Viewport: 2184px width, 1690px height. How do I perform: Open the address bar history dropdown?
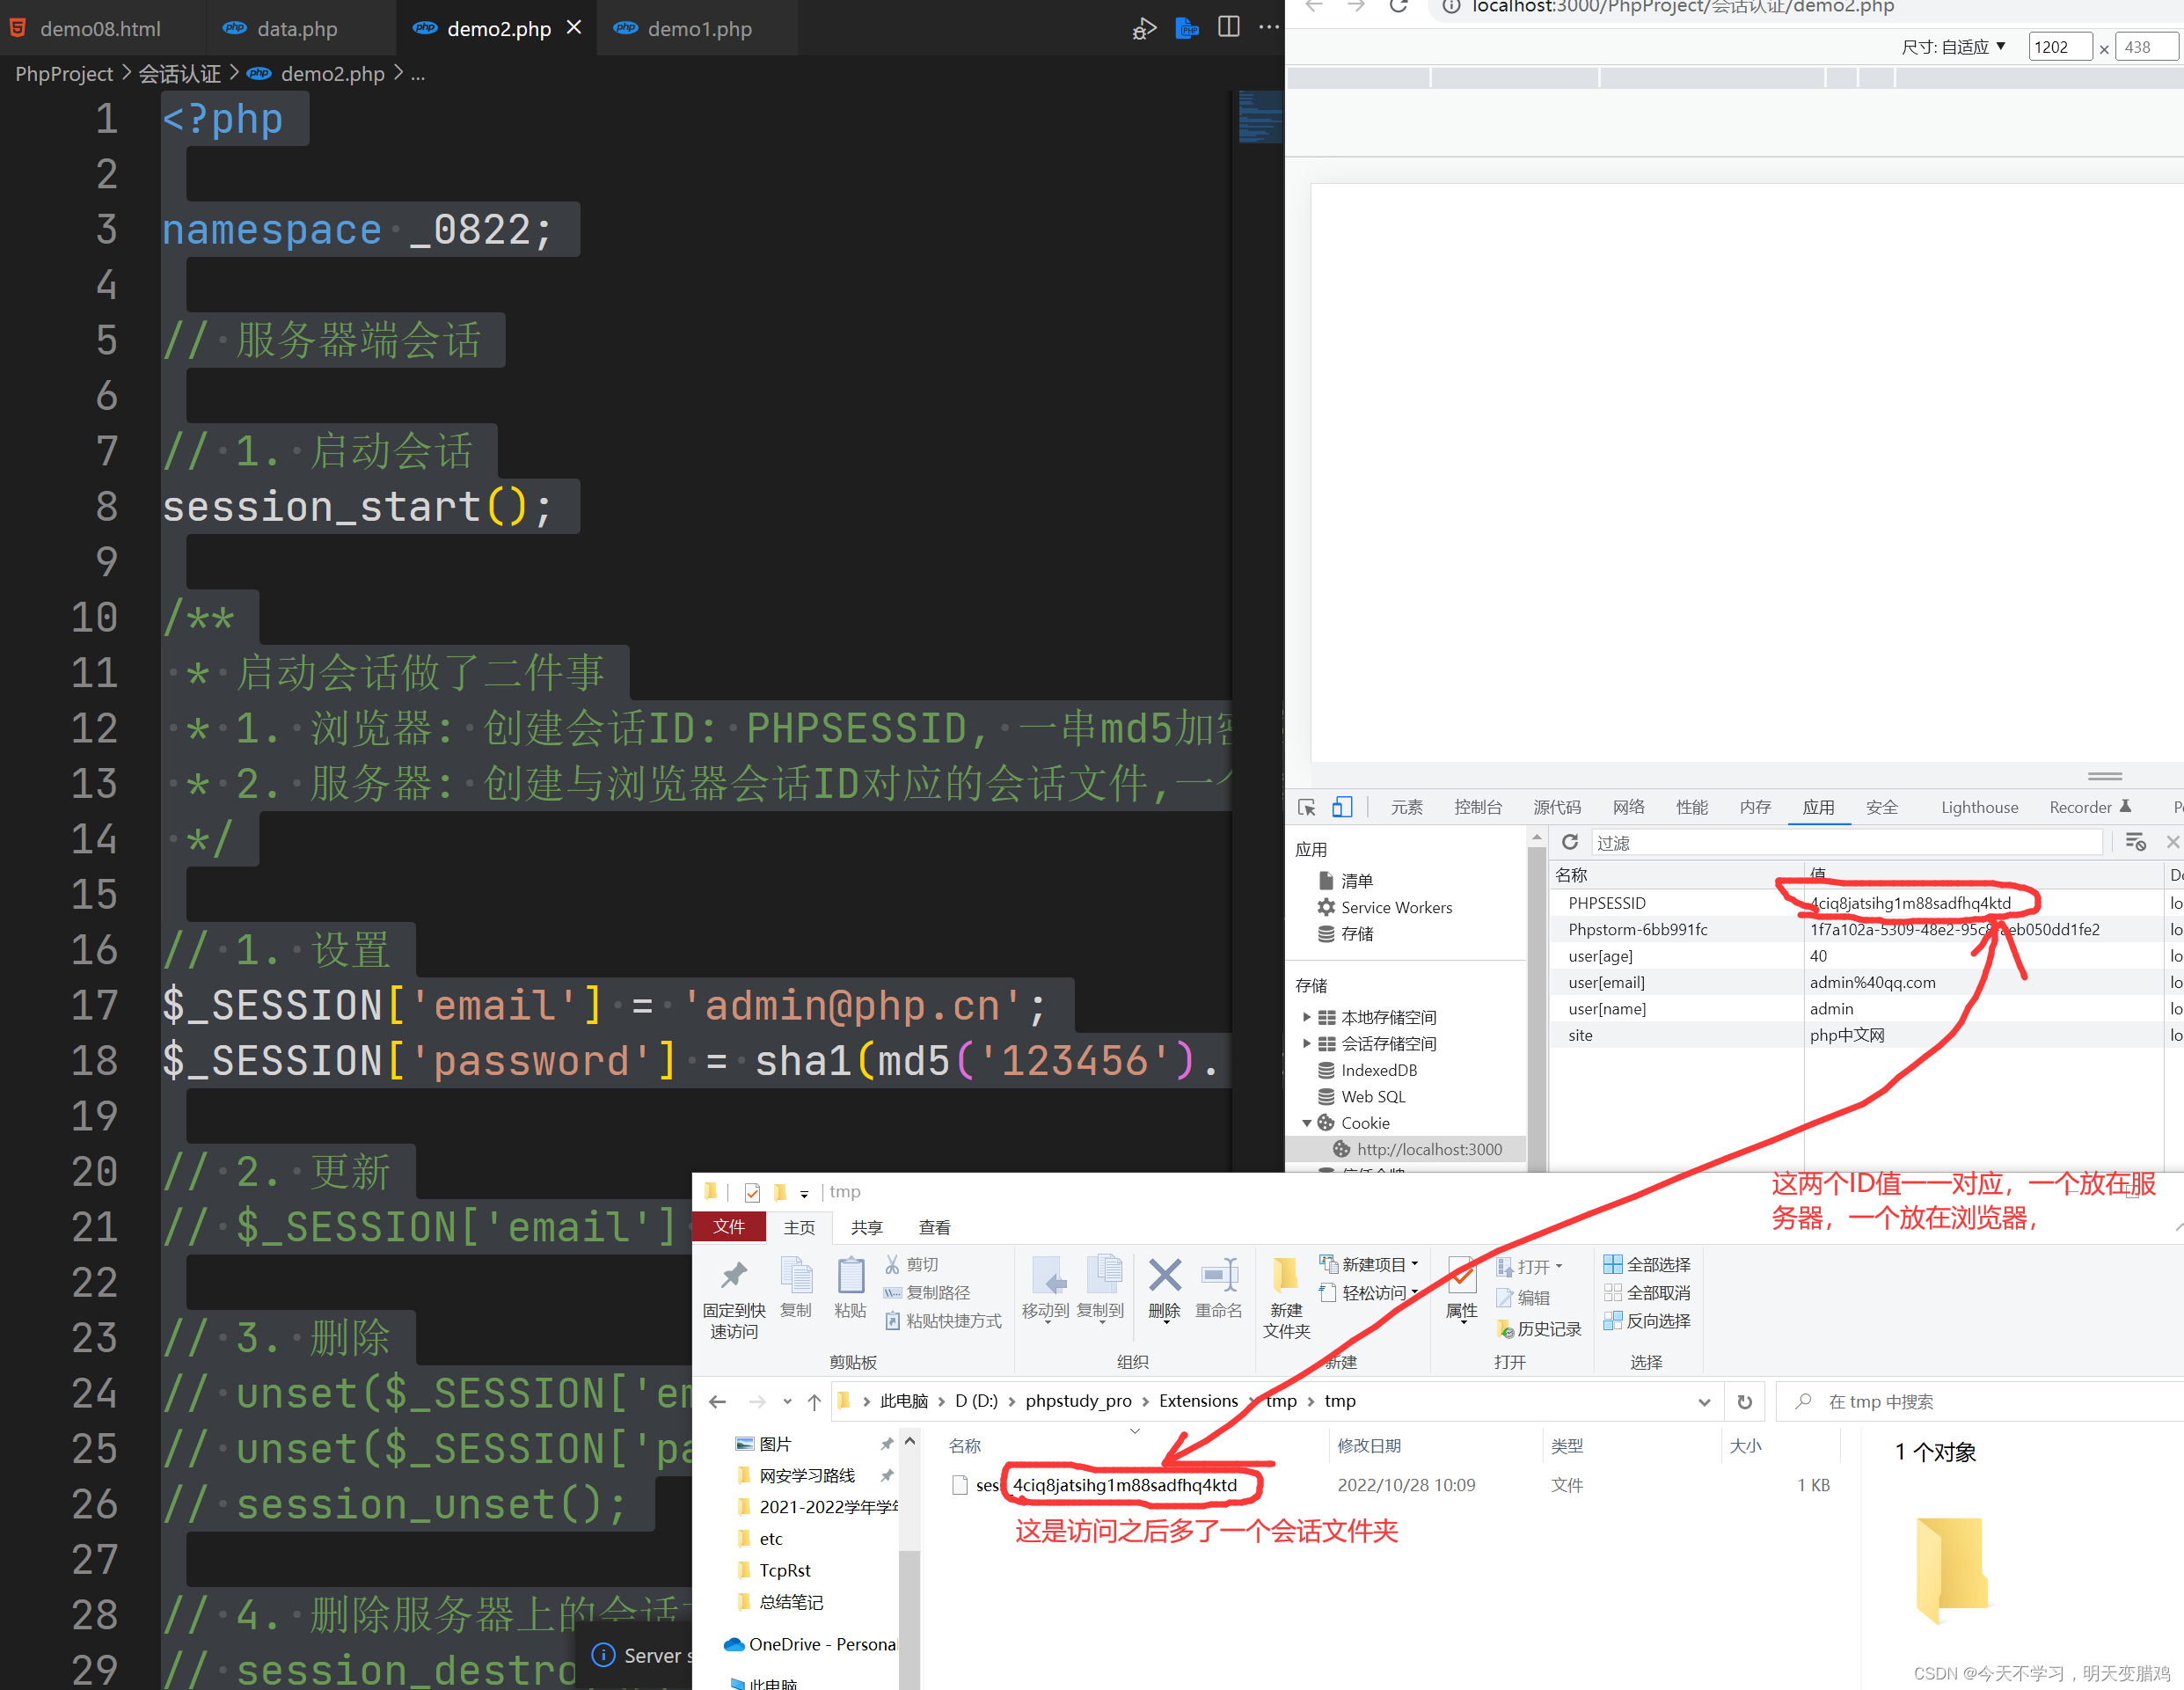pos(1704,1401)
